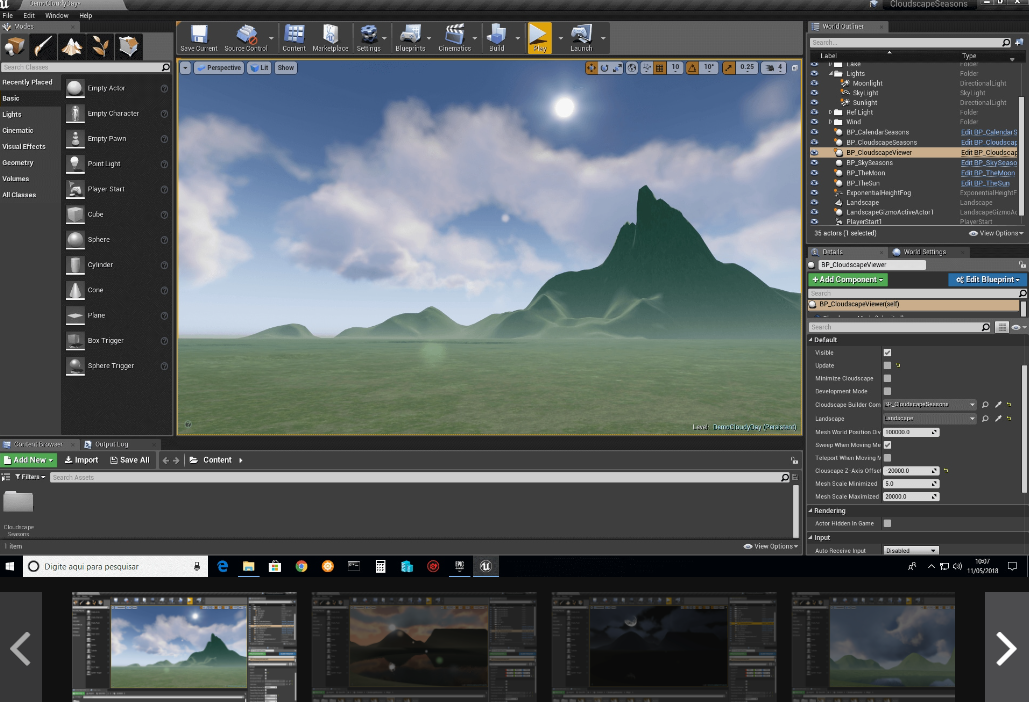The height and width of the screenshot is (702, 1029).
Task: Open Chrome from the Windows taskbar
Action: 301,566
